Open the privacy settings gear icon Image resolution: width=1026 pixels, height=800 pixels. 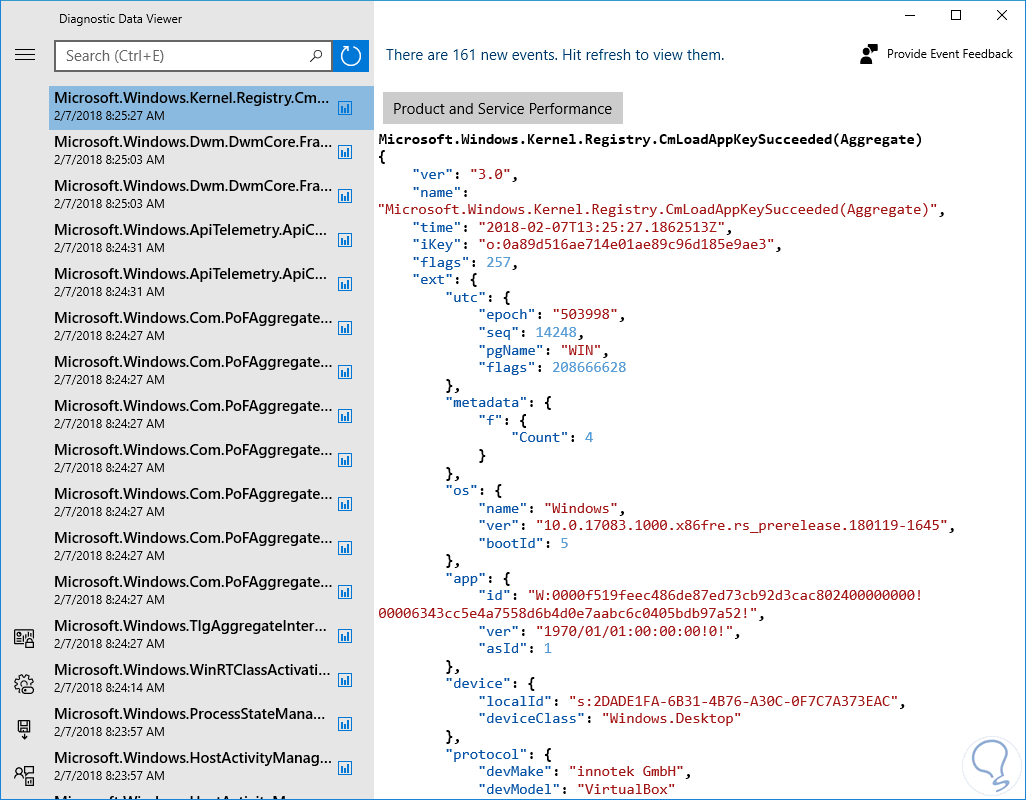(x=24, y=684)
